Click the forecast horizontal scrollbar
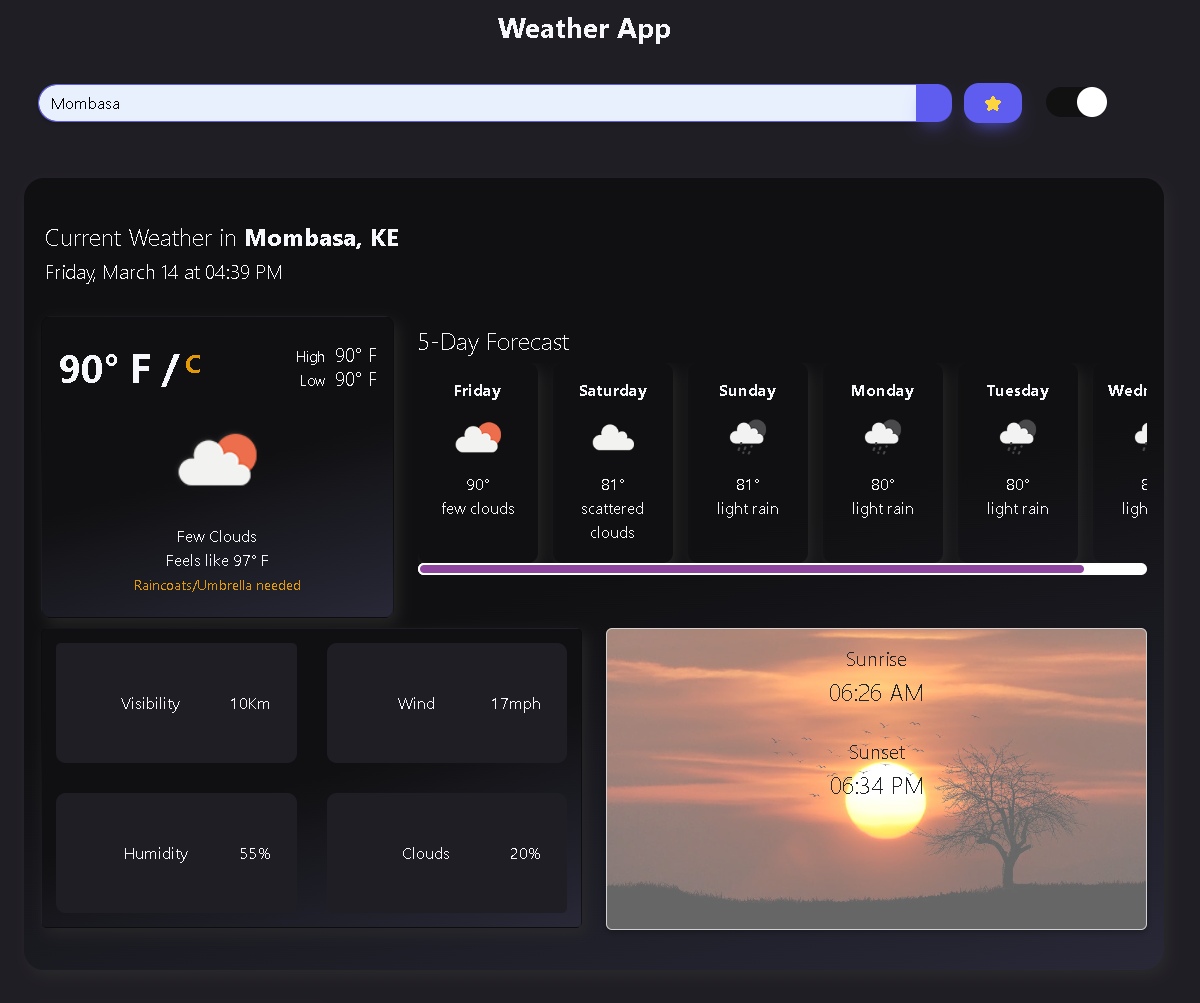 [751, 569]
